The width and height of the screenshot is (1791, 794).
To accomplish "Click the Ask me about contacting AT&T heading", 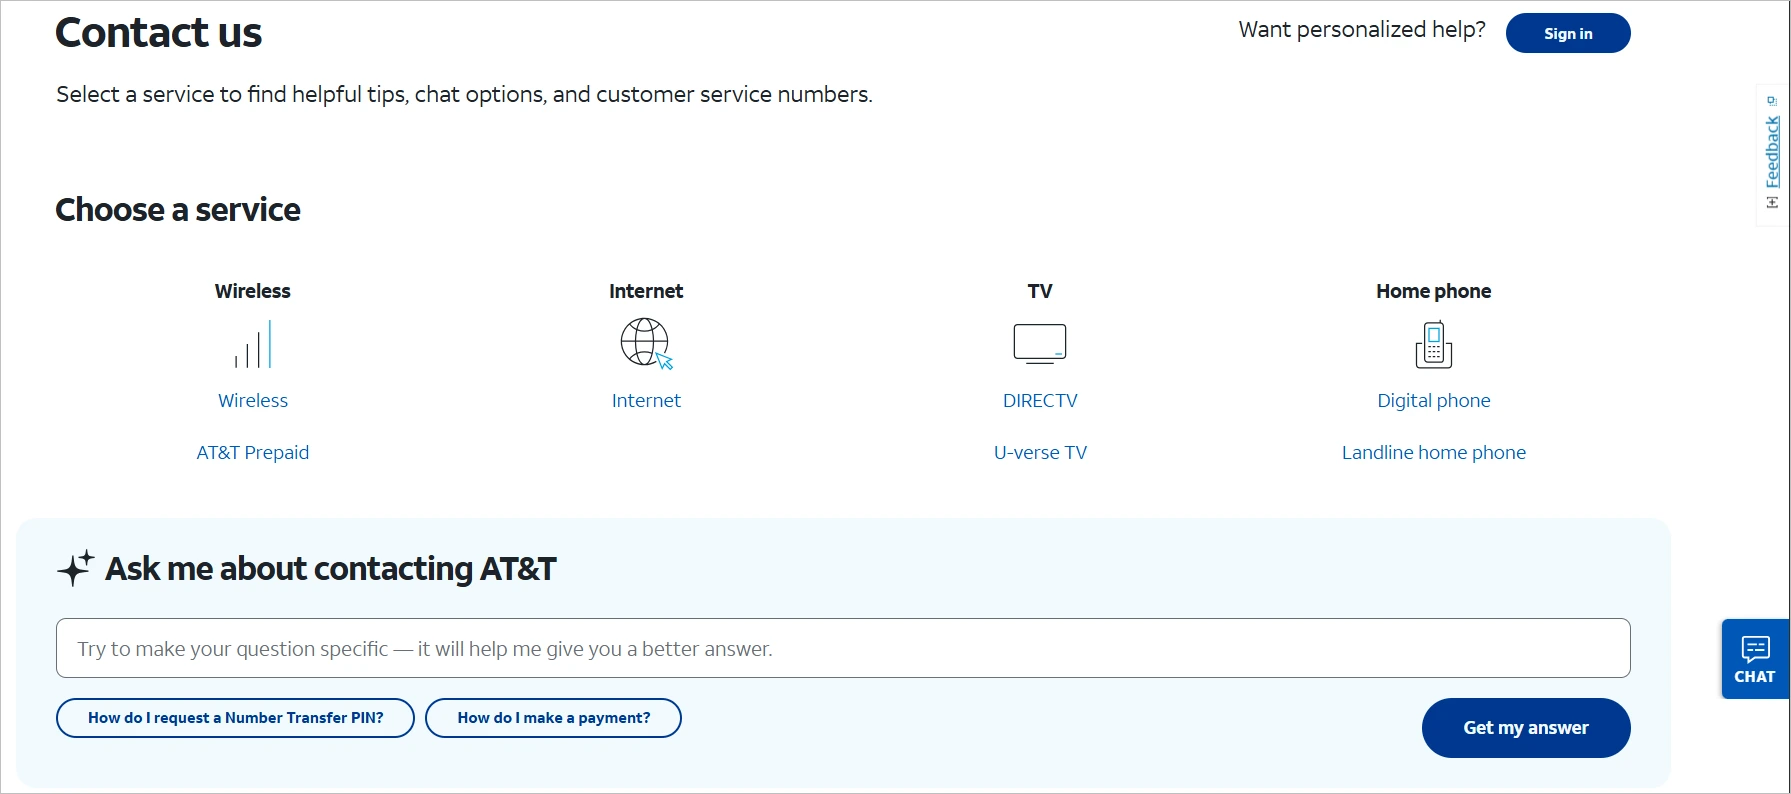I will [x=331, y=569].
